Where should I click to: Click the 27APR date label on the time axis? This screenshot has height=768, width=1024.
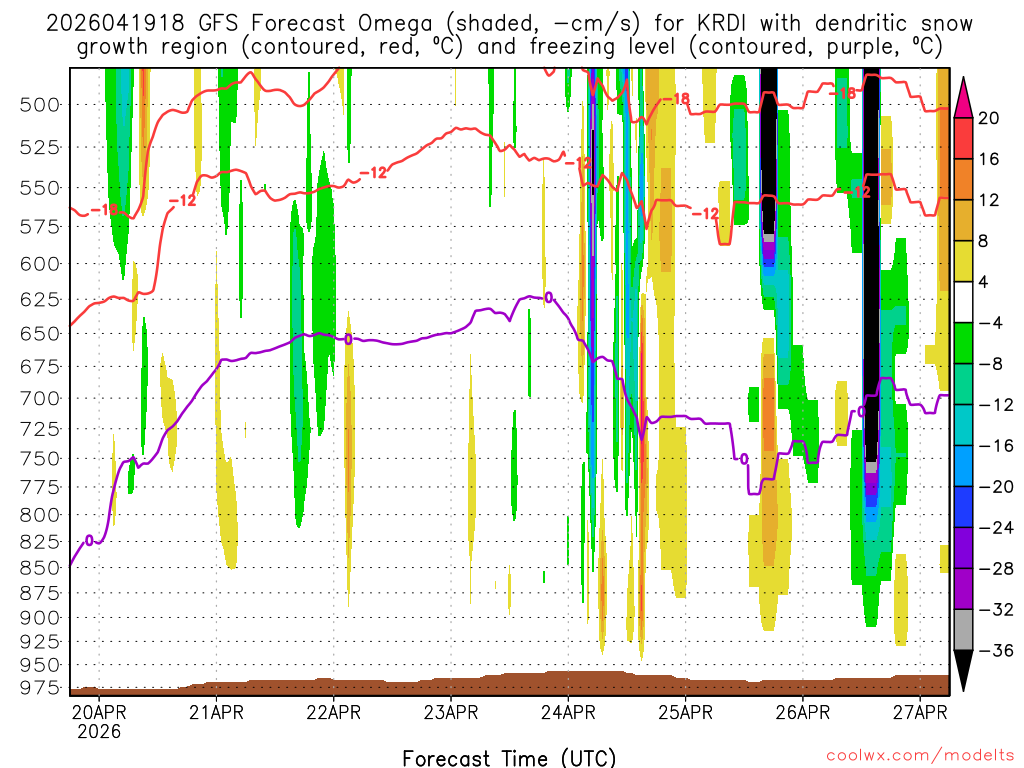pyautogui.click(x=920, y=712)
